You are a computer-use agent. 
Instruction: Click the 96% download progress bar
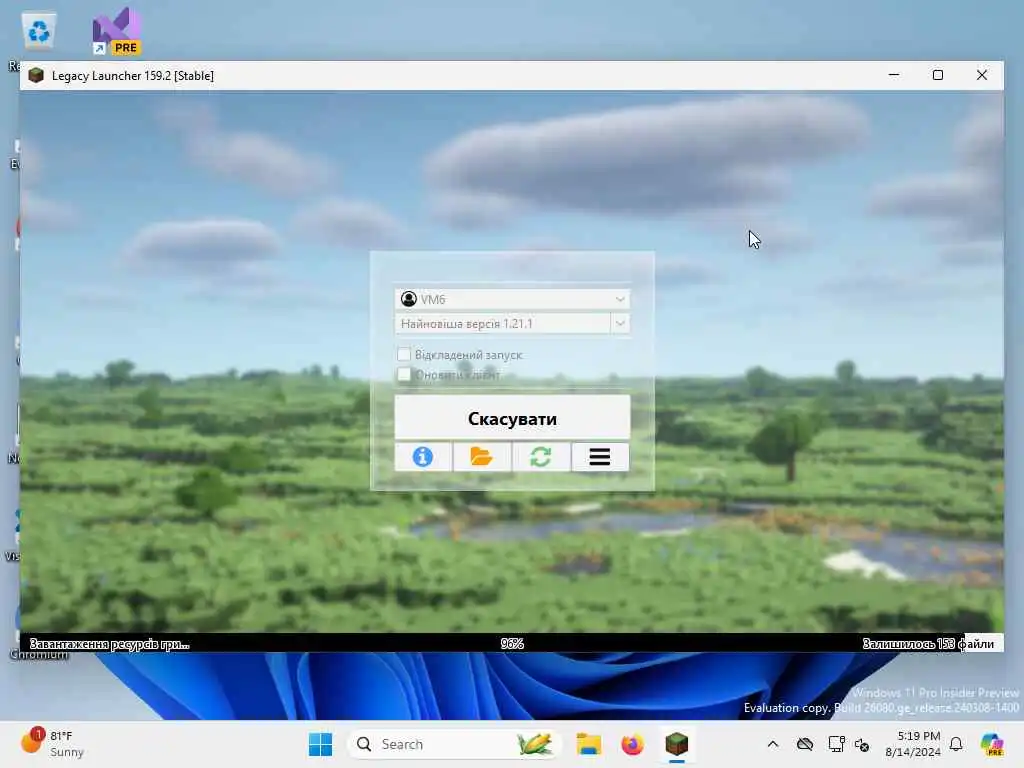[512, 643]
